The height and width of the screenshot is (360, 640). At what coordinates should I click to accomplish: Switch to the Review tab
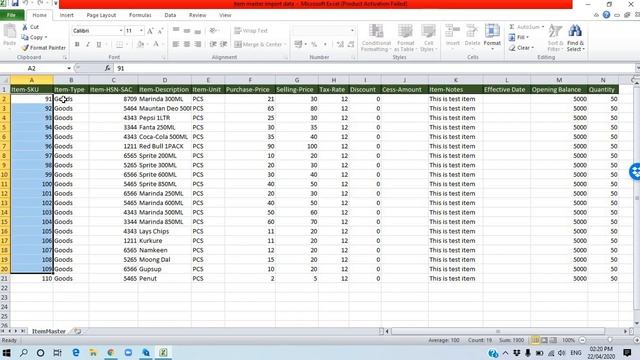198,15
